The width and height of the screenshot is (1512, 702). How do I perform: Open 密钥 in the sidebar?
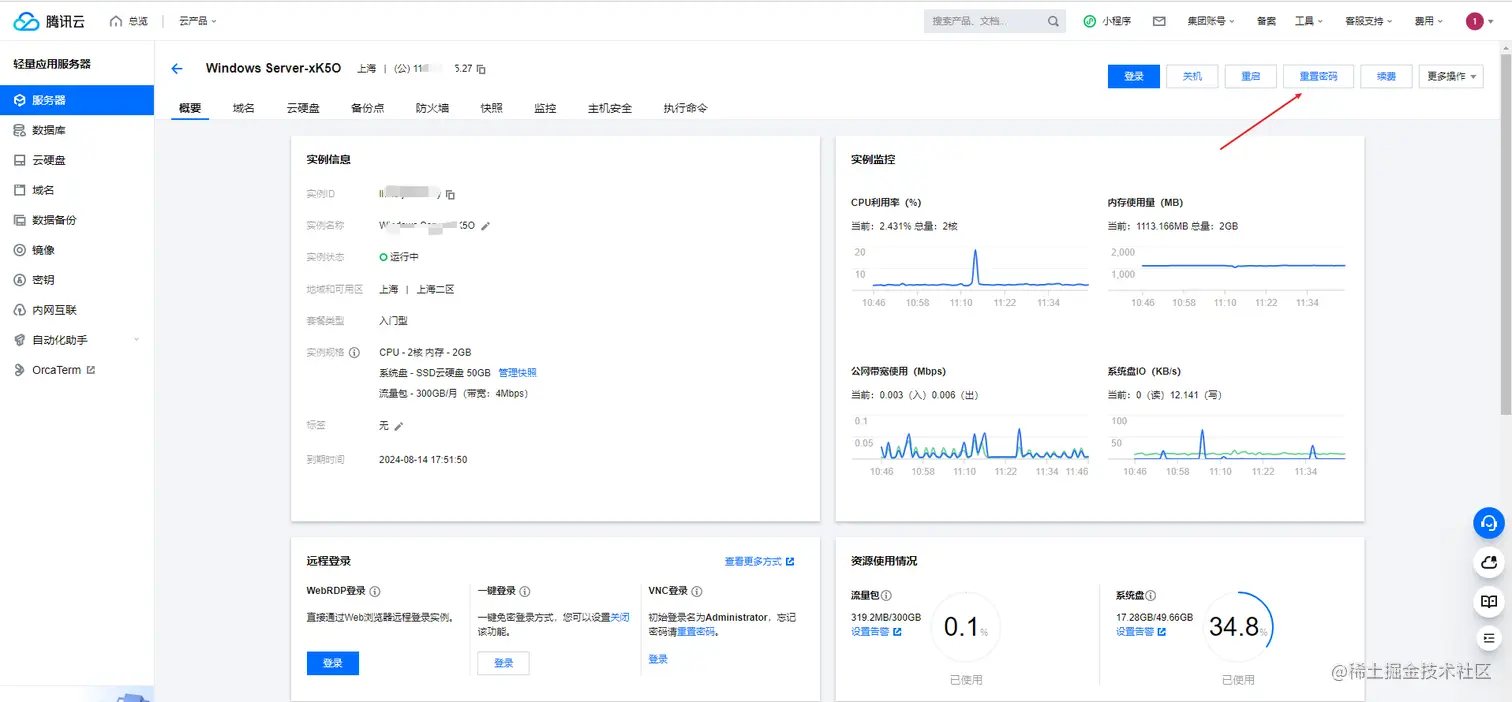[x=77, y=280]
